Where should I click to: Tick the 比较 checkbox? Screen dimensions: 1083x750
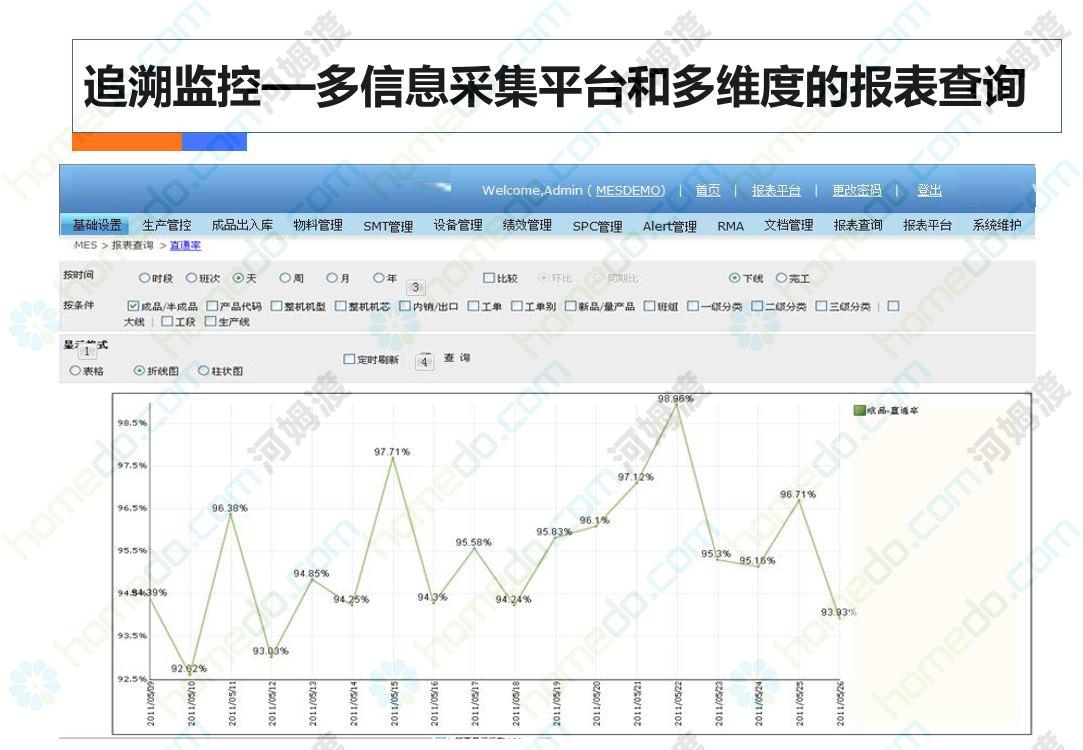pos(489,278)
